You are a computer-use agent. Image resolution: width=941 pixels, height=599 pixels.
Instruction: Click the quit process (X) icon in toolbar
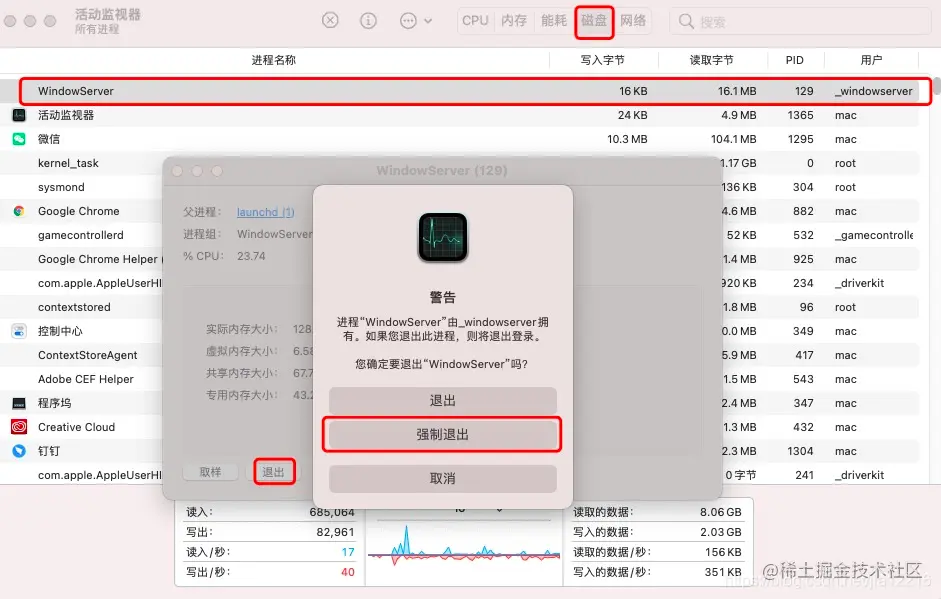[x=332, y=20]
